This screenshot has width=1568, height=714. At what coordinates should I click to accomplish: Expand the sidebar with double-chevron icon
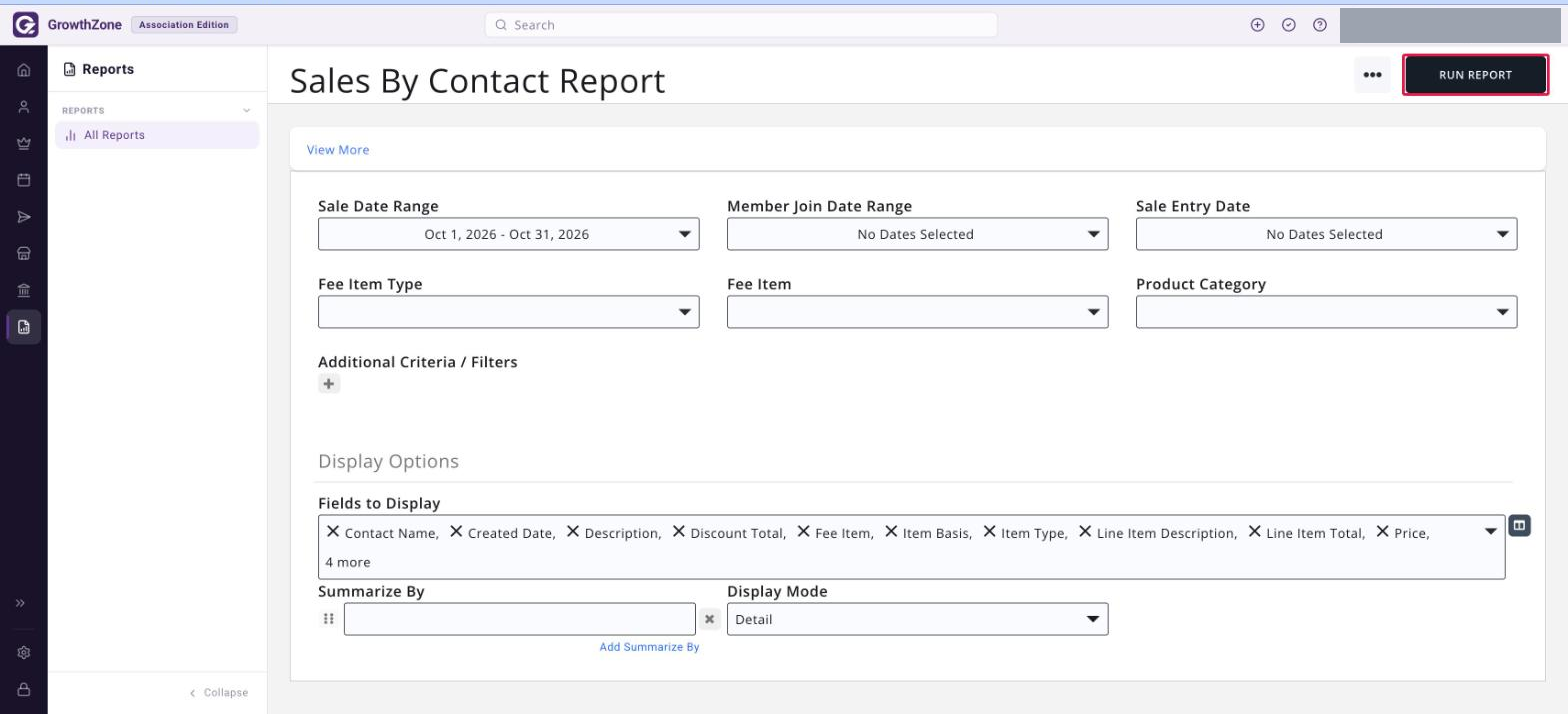point(20,603)
